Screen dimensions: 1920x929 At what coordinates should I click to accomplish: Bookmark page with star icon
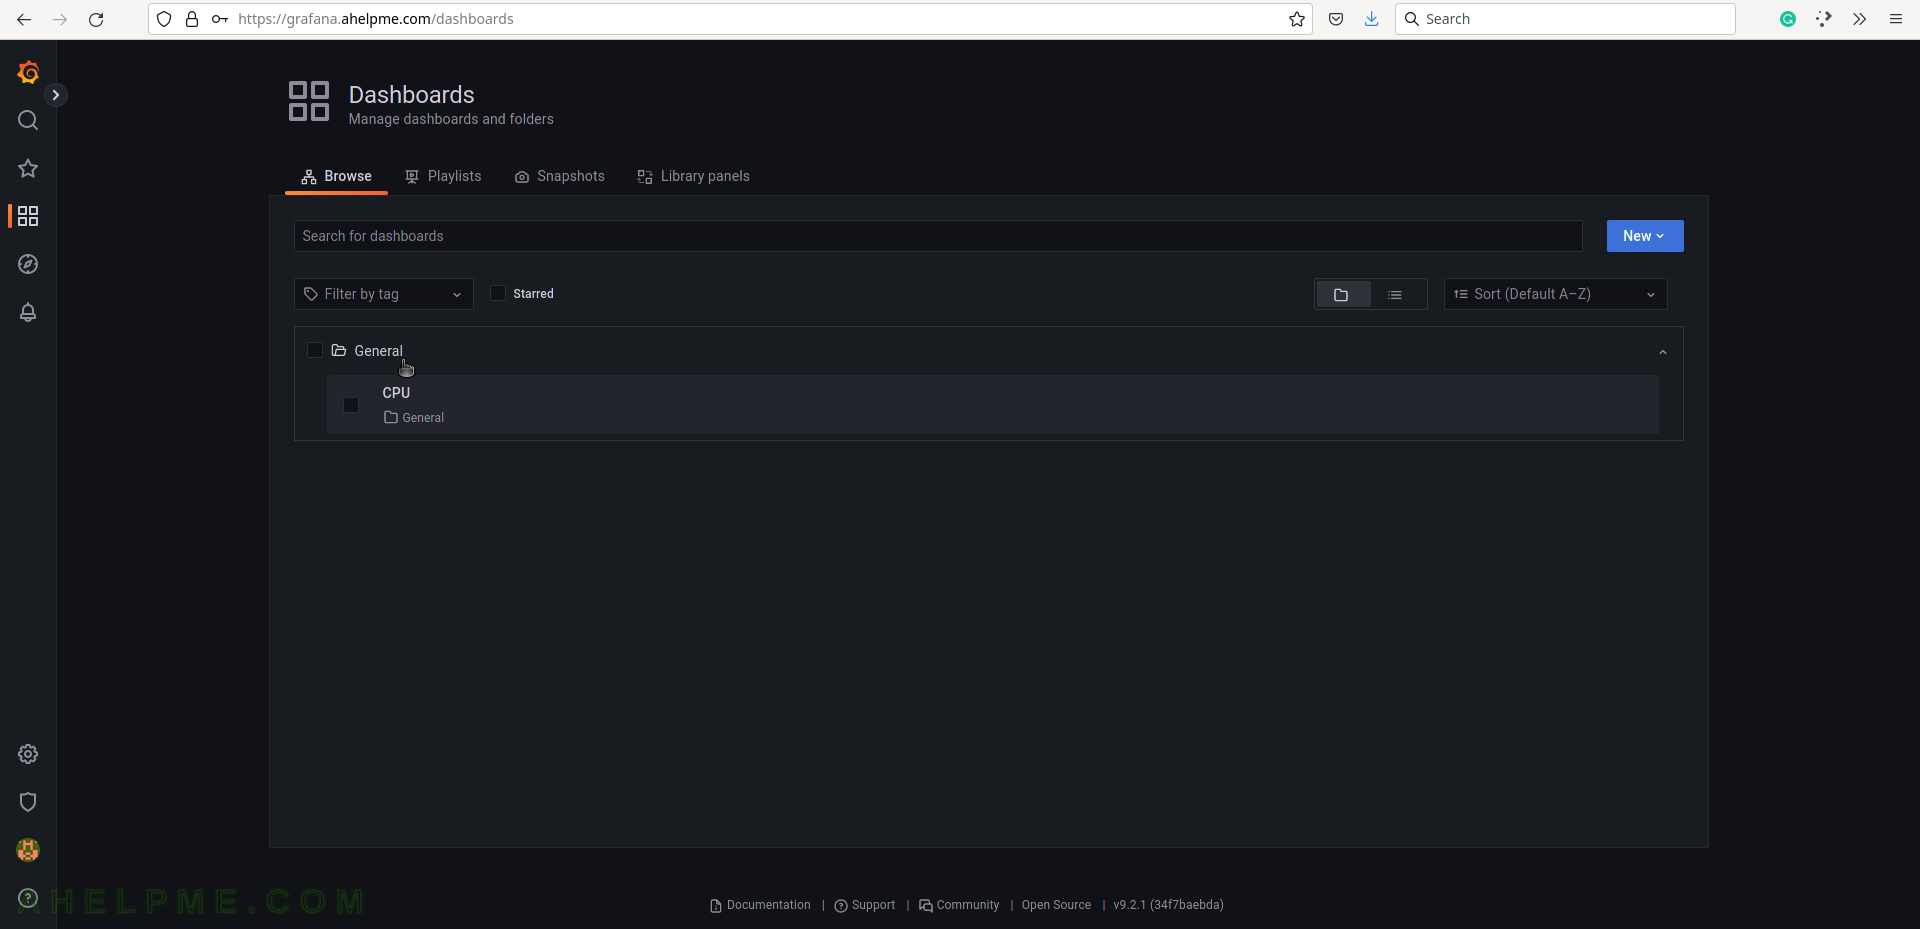tap(1297, 19)
